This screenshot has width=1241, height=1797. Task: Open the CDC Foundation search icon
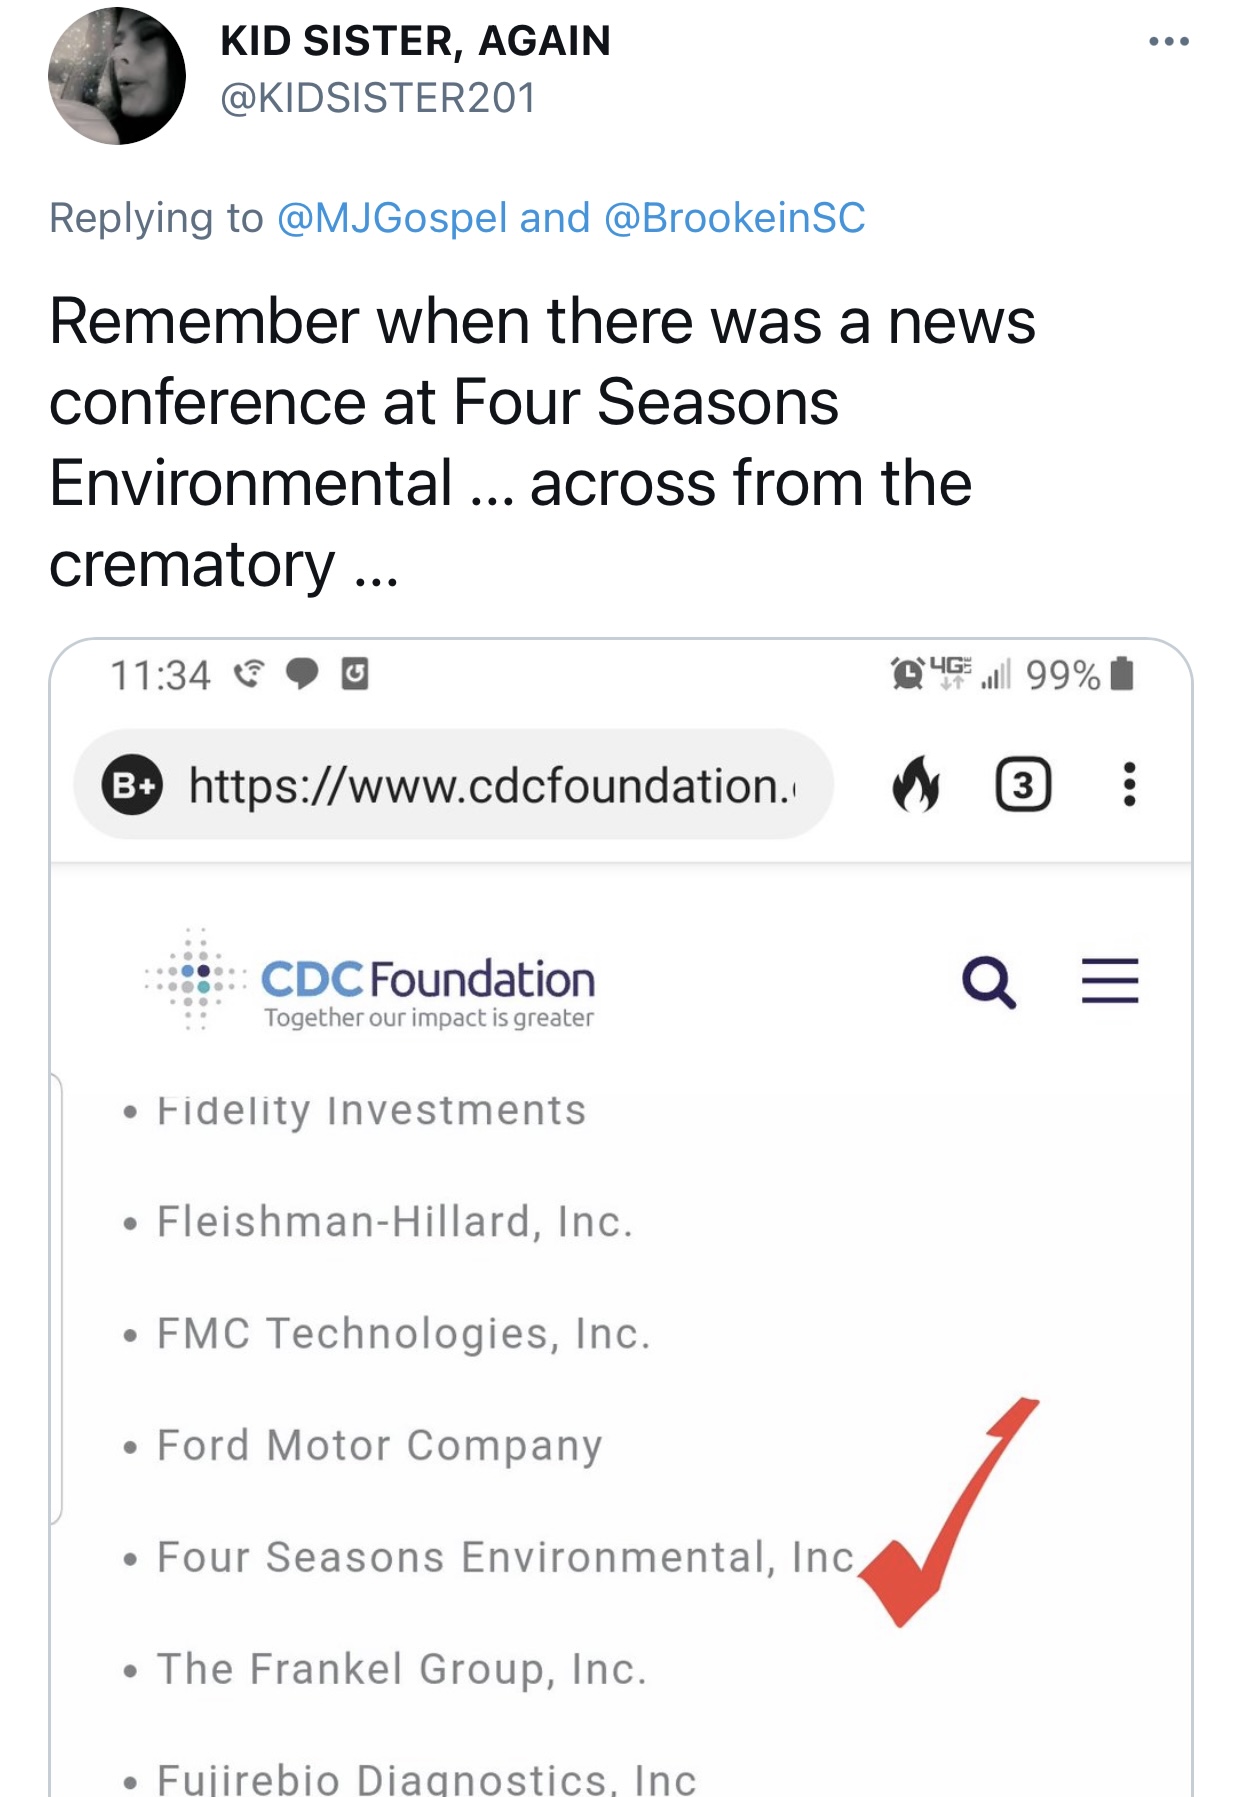point(989,982)
